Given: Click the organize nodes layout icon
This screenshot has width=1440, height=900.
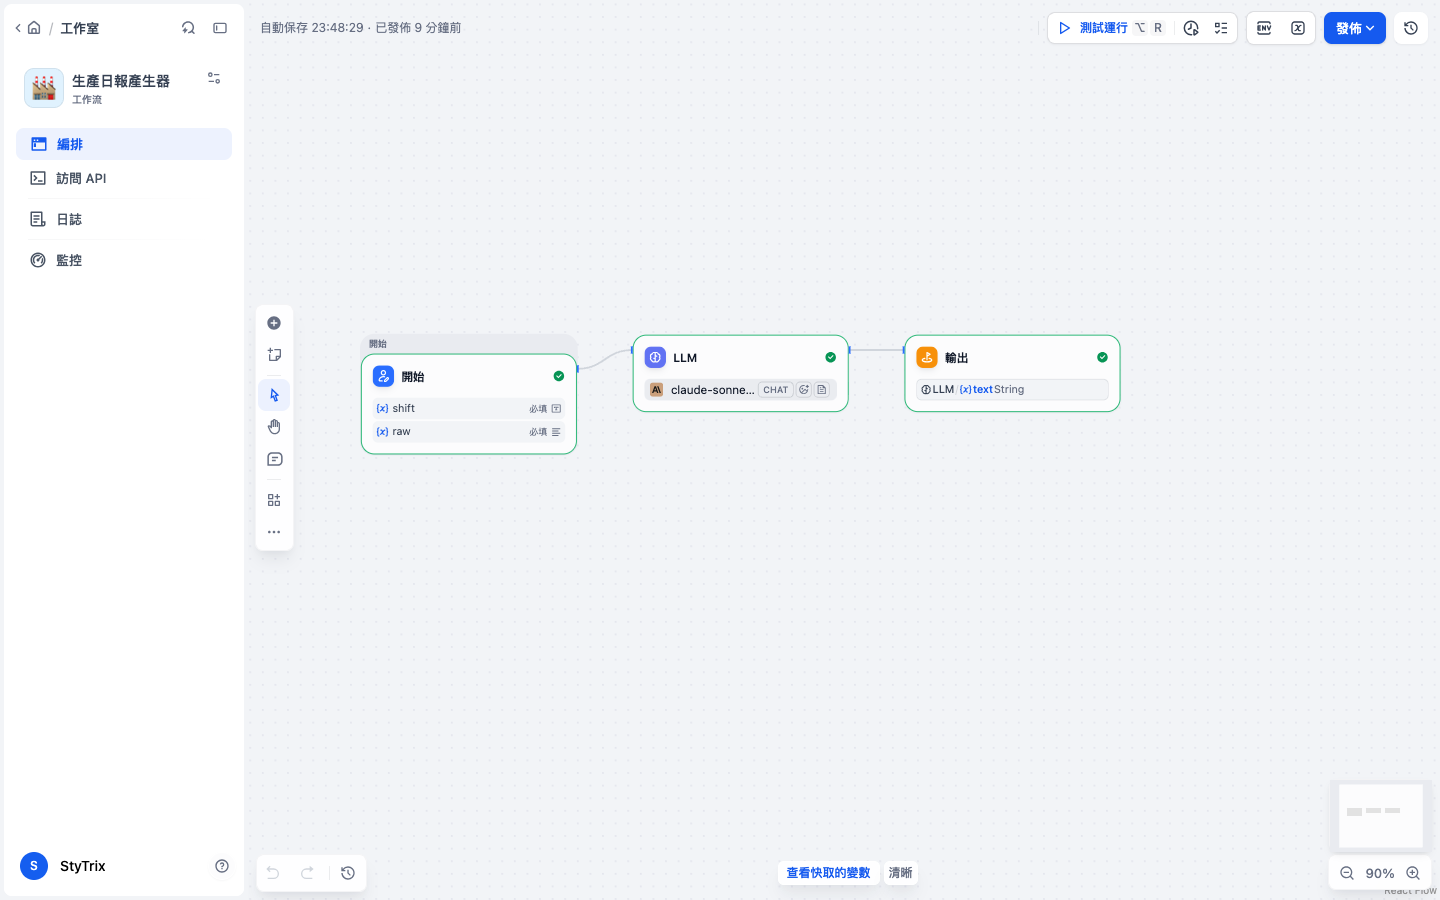Looking at the screenshot, I should tap(274, 500).
